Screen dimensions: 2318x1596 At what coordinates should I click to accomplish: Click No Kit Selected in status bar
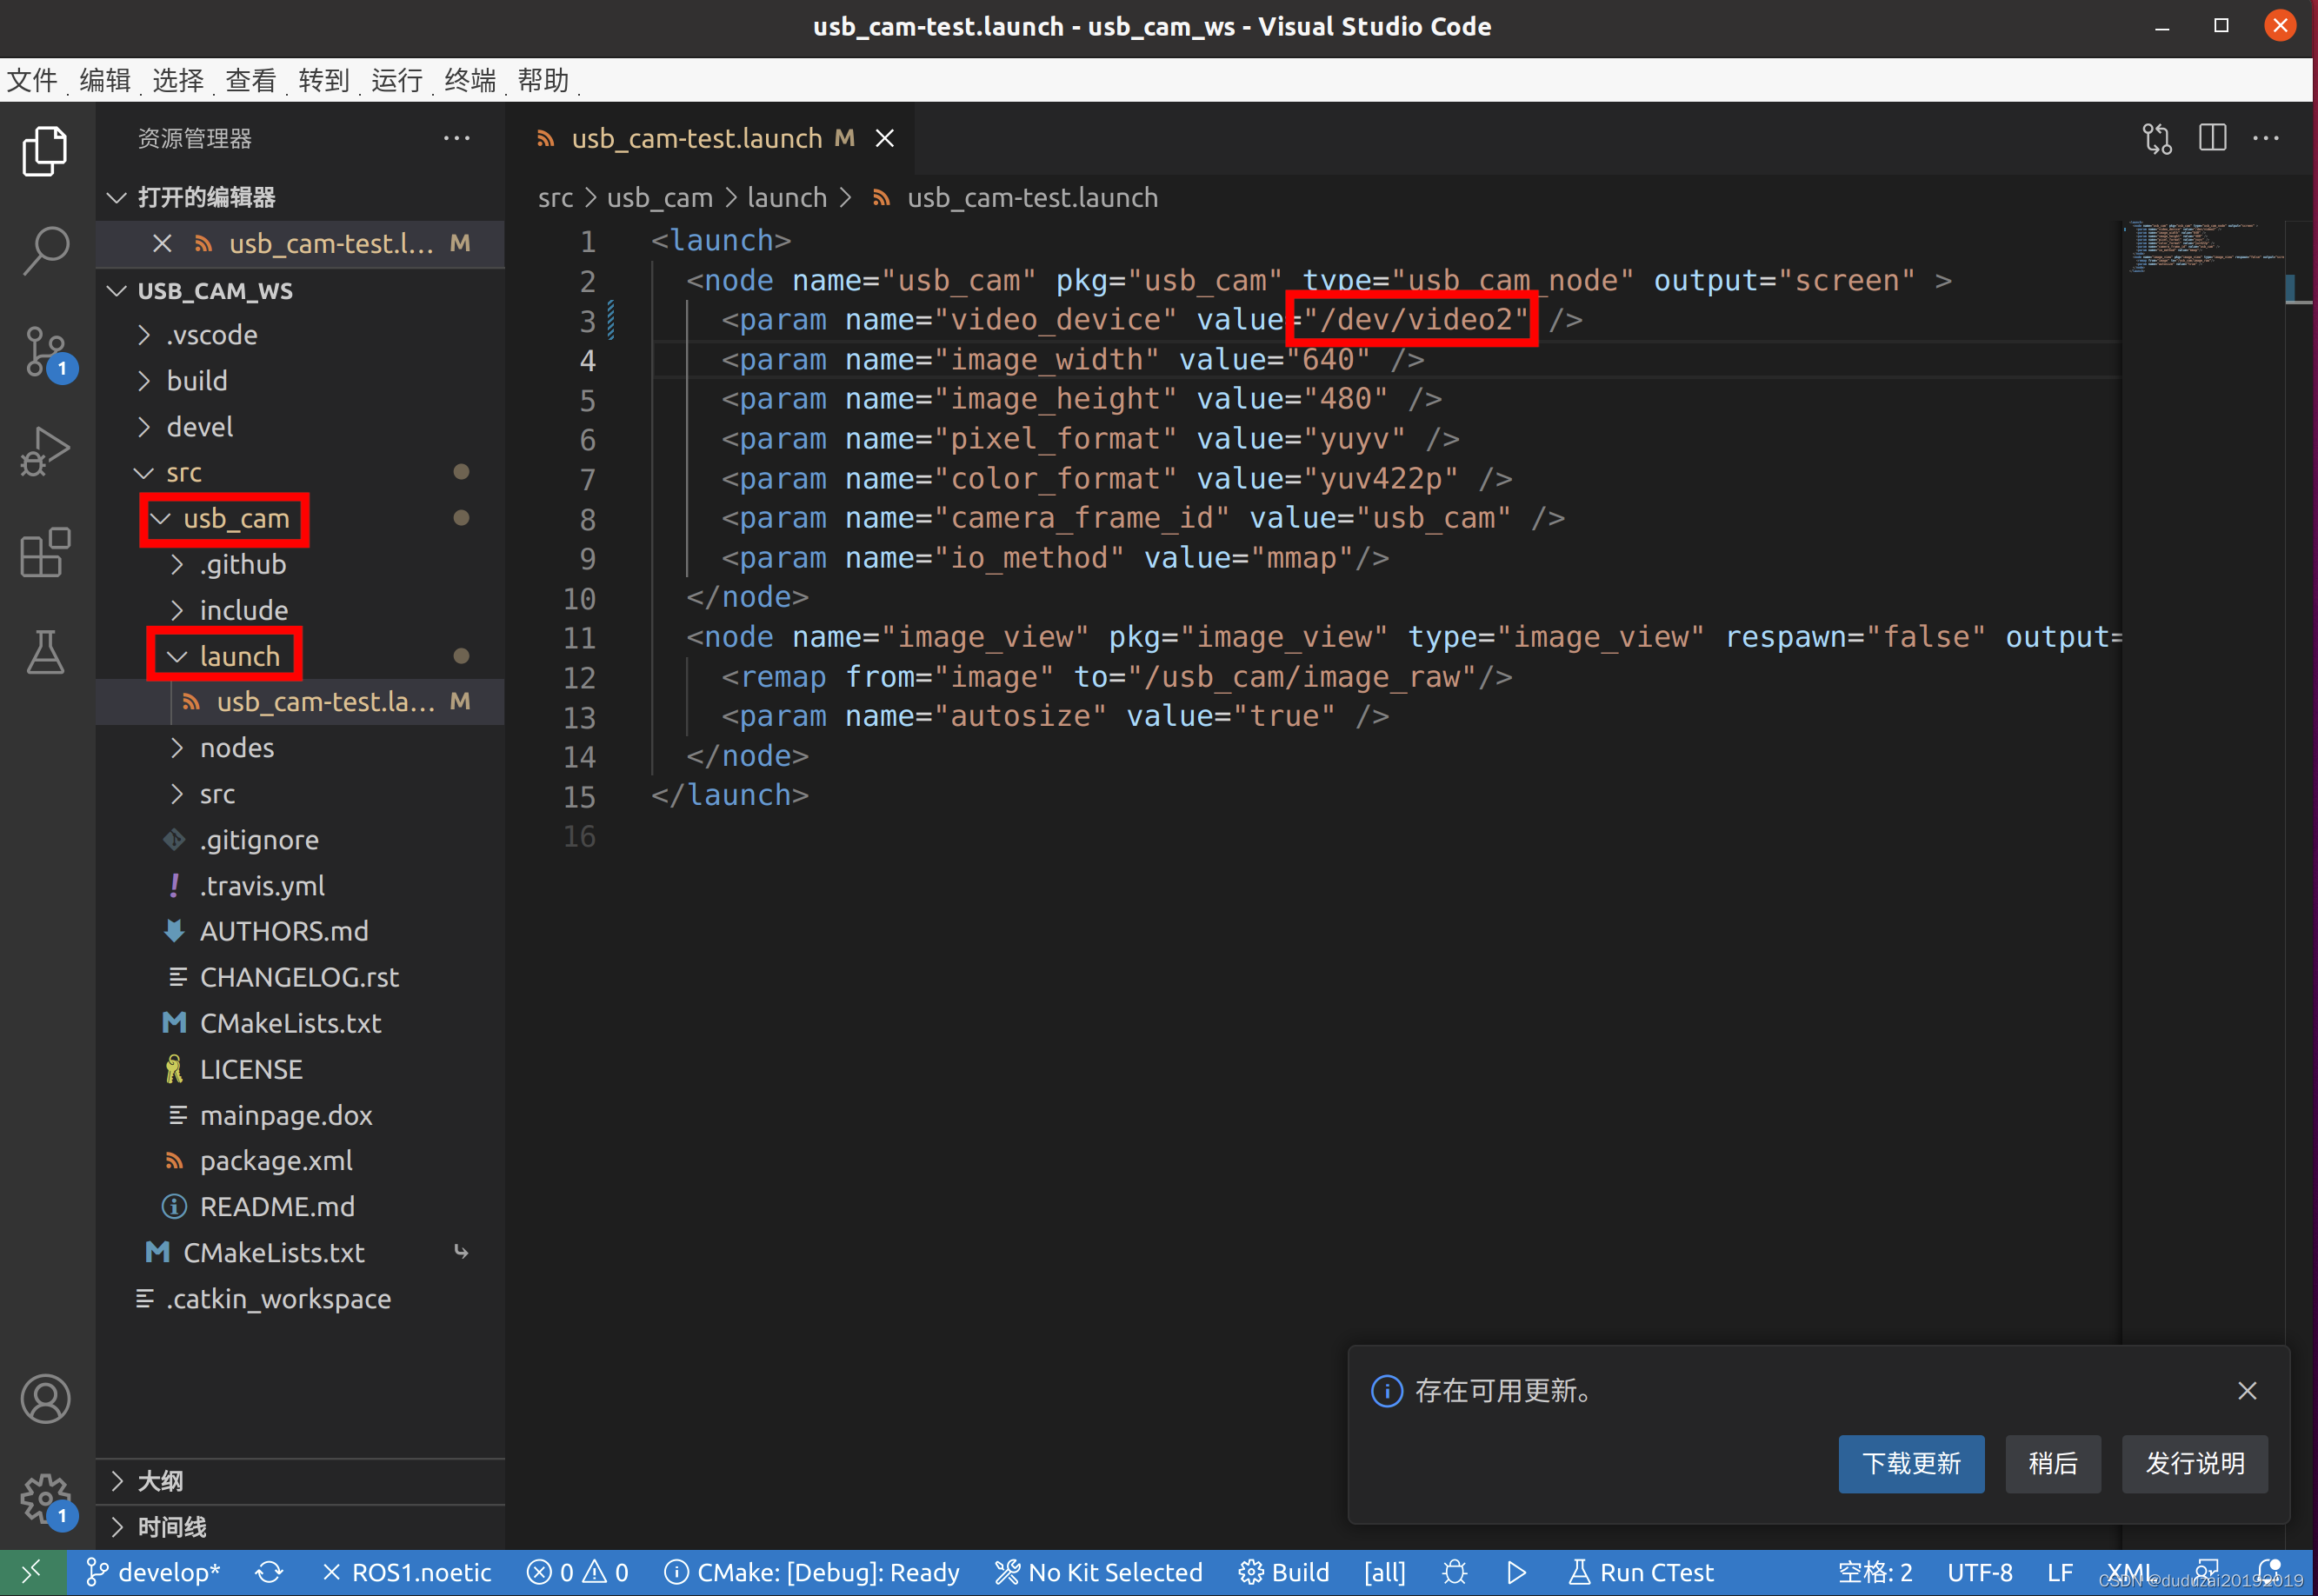(1099, 1572)
